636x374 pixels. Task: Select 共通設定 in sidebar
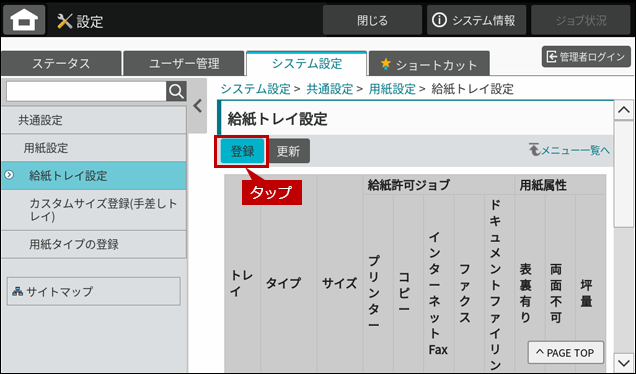tap(94, 120)
